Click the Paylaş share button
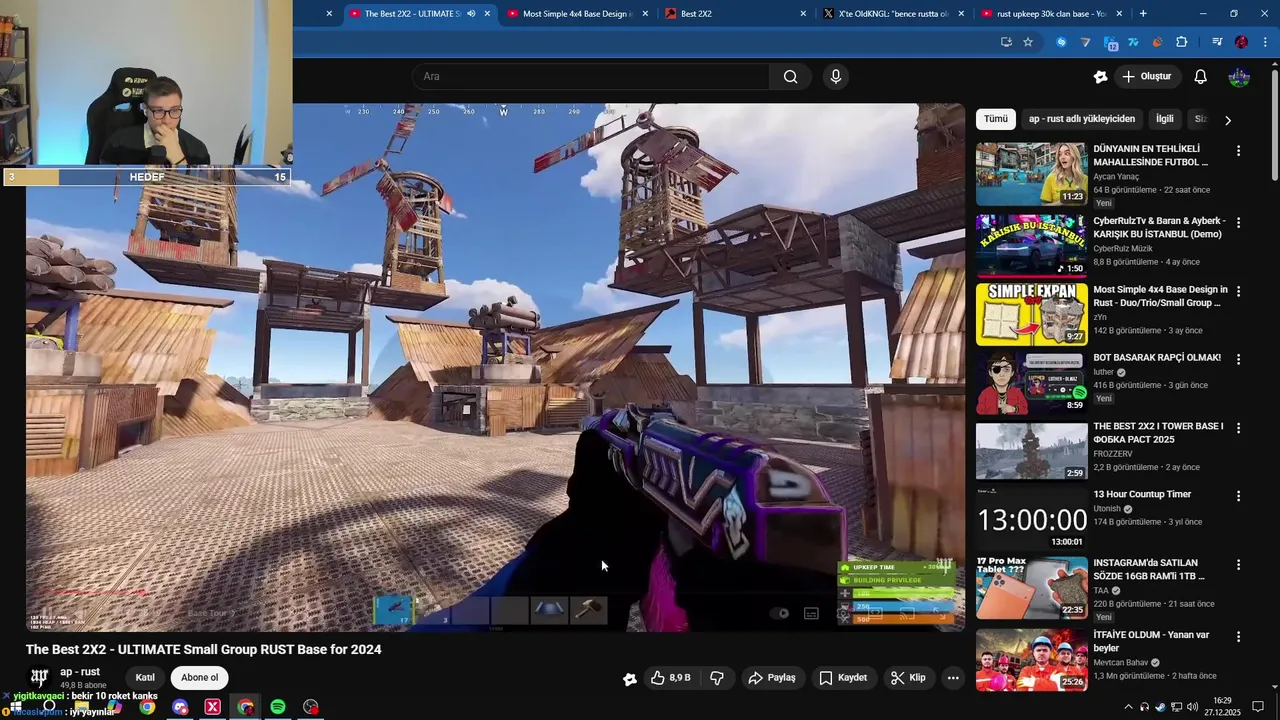Viewport: 1280px width, 720px height. pos(772,678)
